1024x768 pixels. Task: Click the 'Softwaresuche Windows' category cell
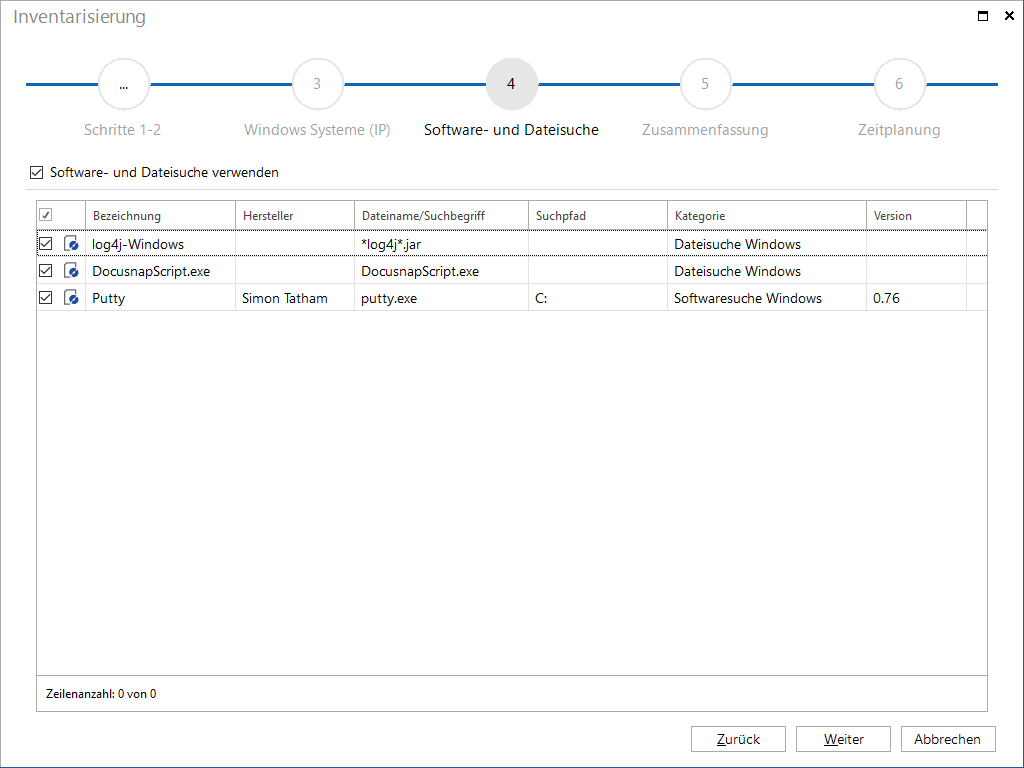coord(767,298)
